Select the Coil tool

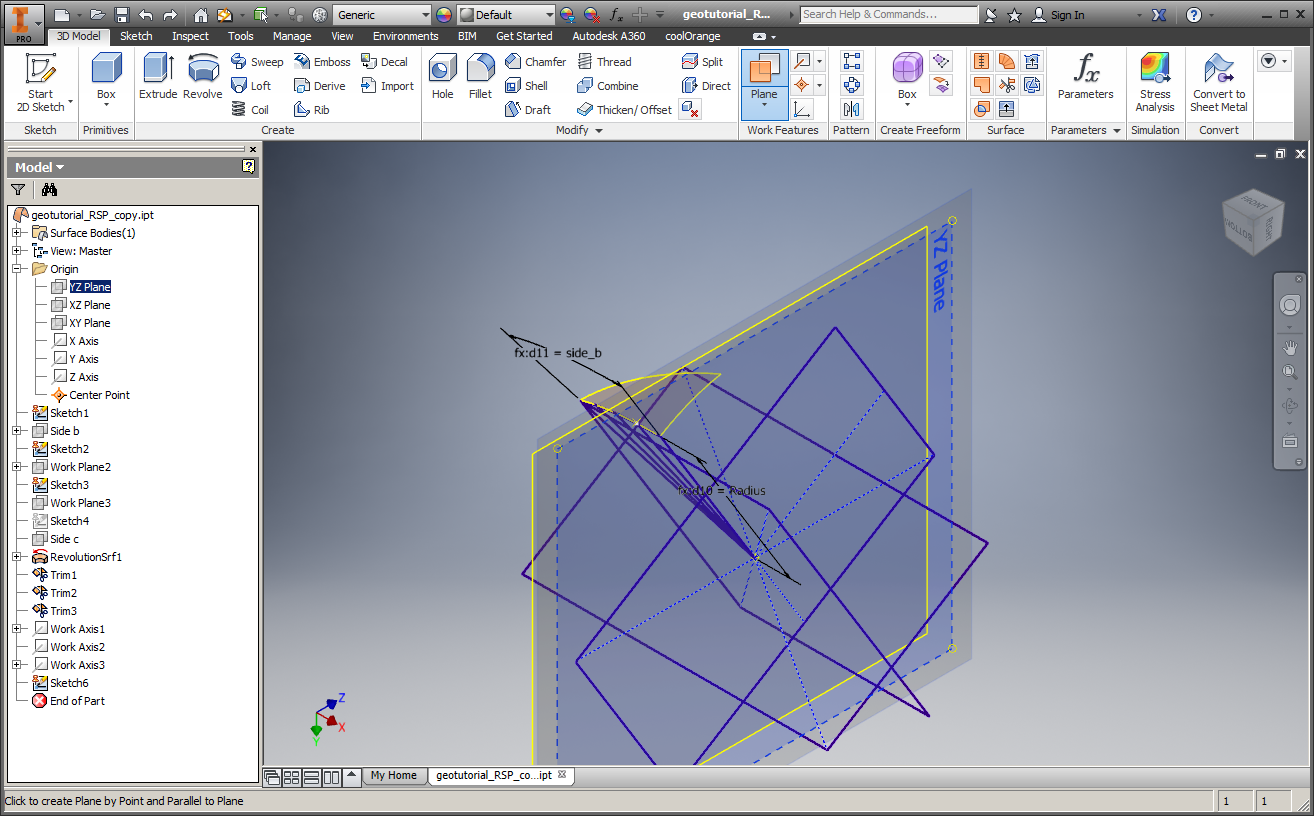point(250,110)
